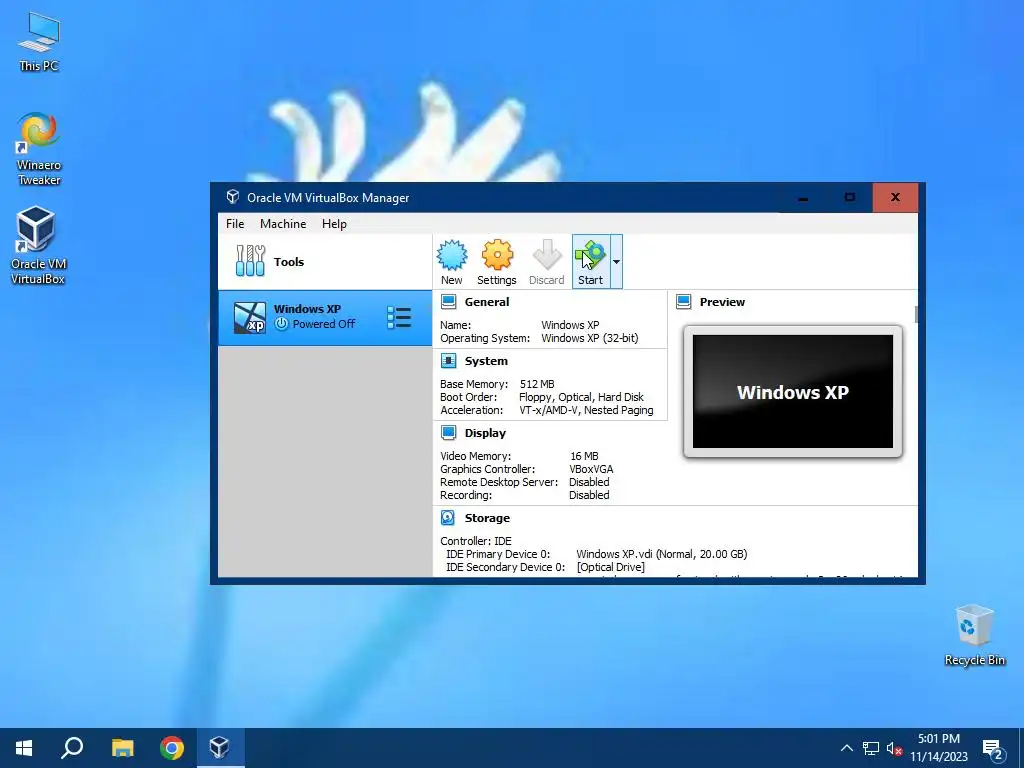Open the notification center icon
The width and height of the screenshot is (1024, 768).
[993, 749]
